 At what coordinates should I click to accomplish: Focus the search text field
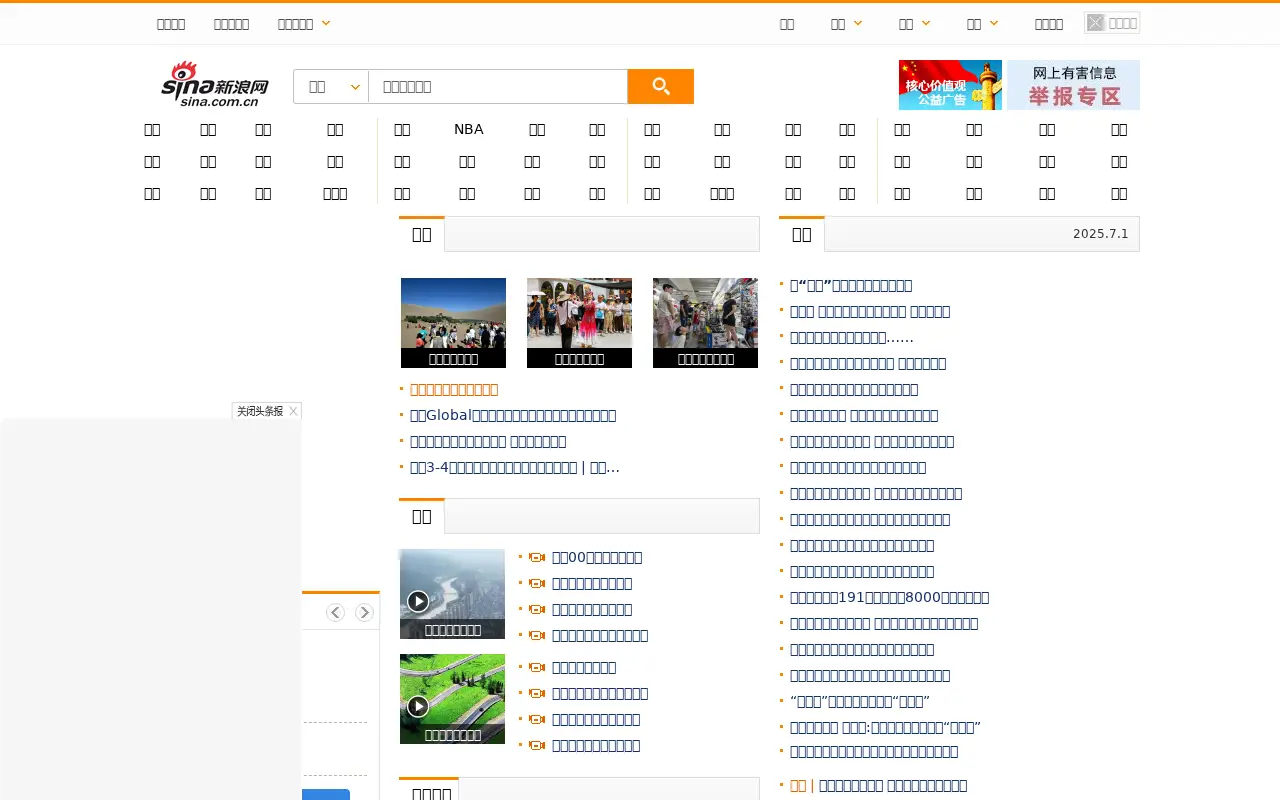[498, 87]
